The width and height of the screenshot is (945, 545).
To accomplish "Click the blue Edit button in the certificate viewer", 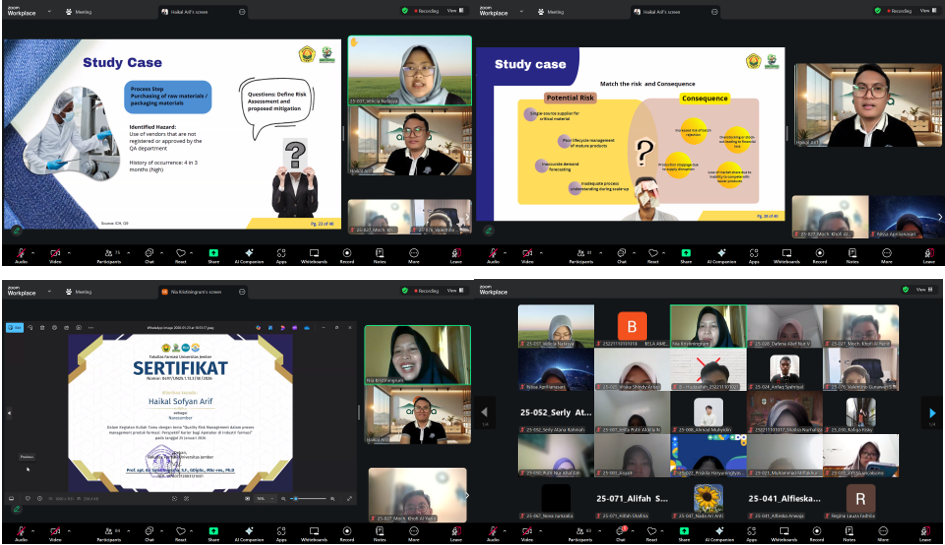I will (17, 327).
